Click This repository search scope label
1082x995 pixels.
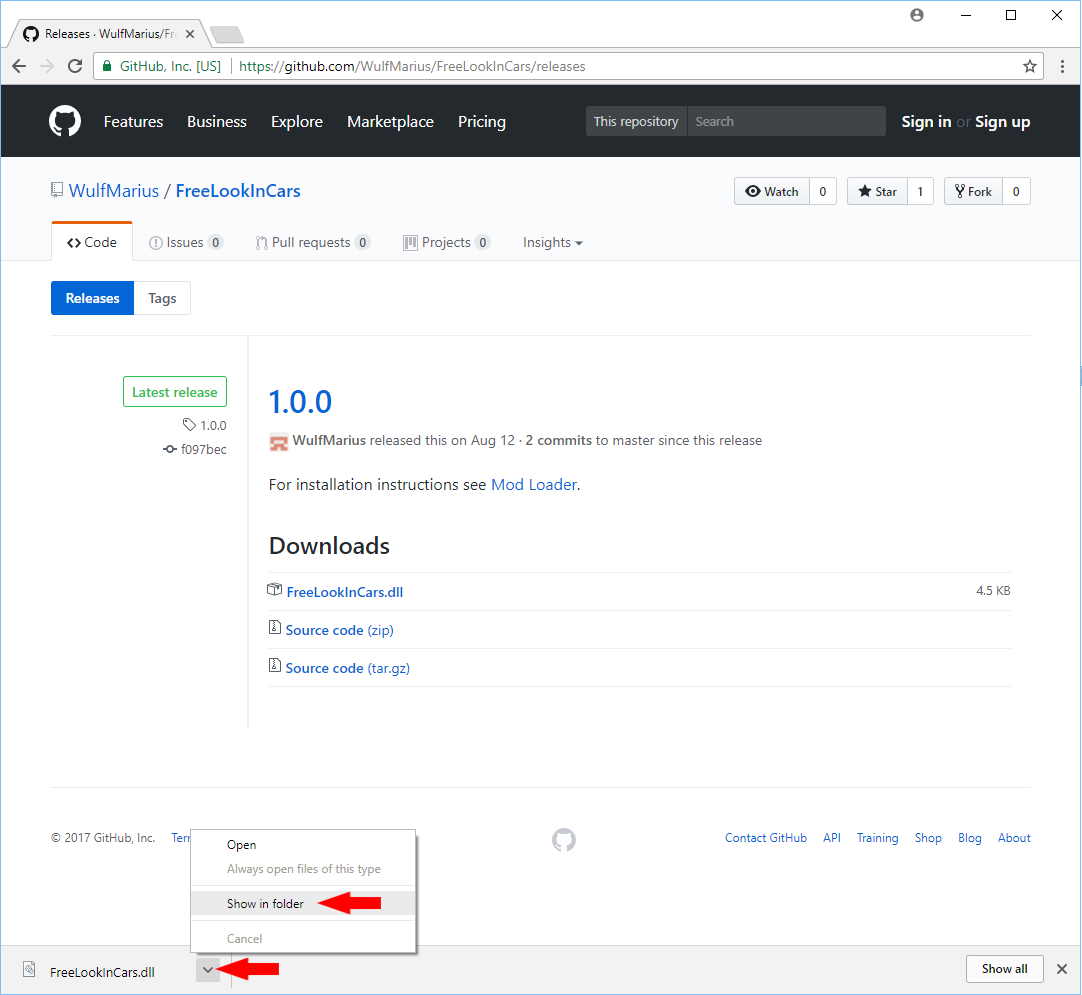coord(636,121)
